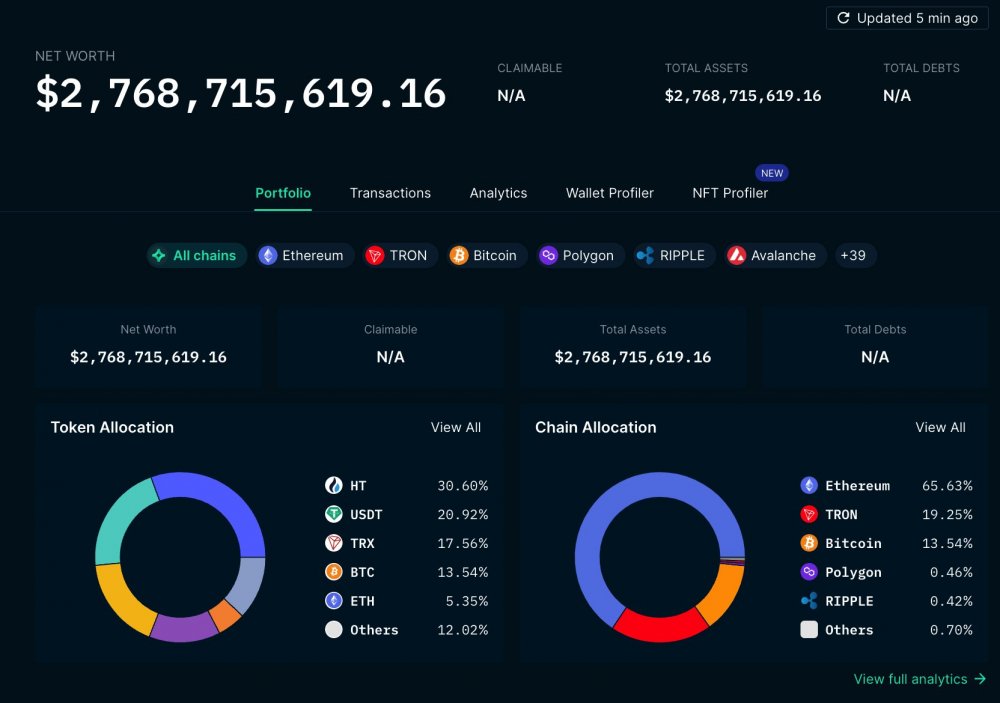This screenshot has width=1000, height=703.
Task: Click the purple segment of token donut
Action: pyautogui.click(x=184, y=626)
